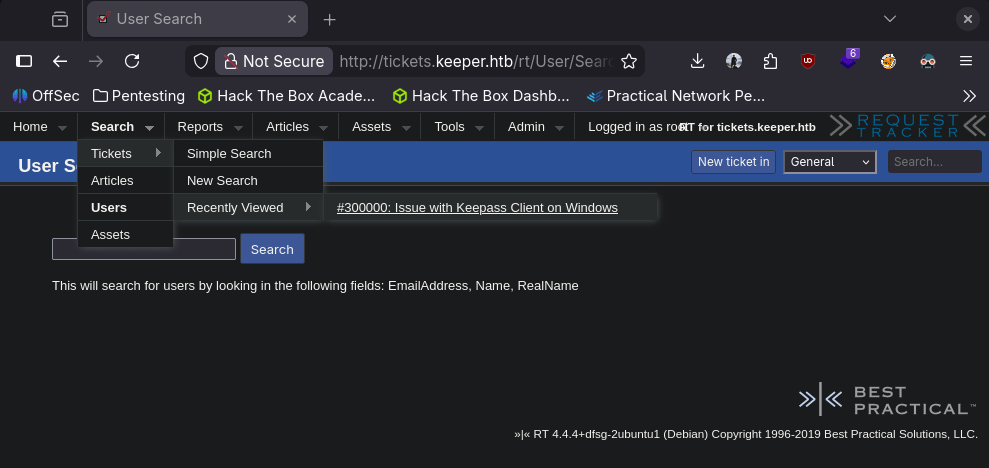The image size is (989, 468).
Task: Open a new browser tab
Action: 329,19
